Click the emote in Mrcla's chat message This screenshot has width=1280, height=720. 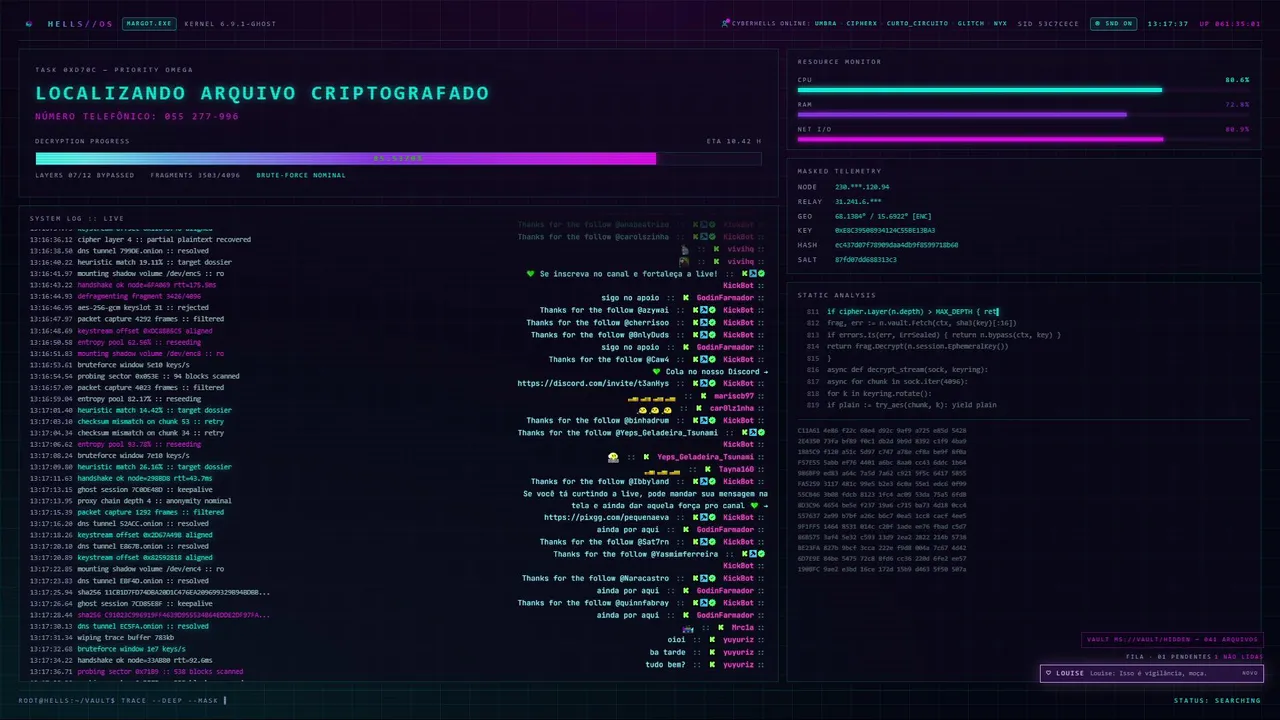tap(688, 628)
